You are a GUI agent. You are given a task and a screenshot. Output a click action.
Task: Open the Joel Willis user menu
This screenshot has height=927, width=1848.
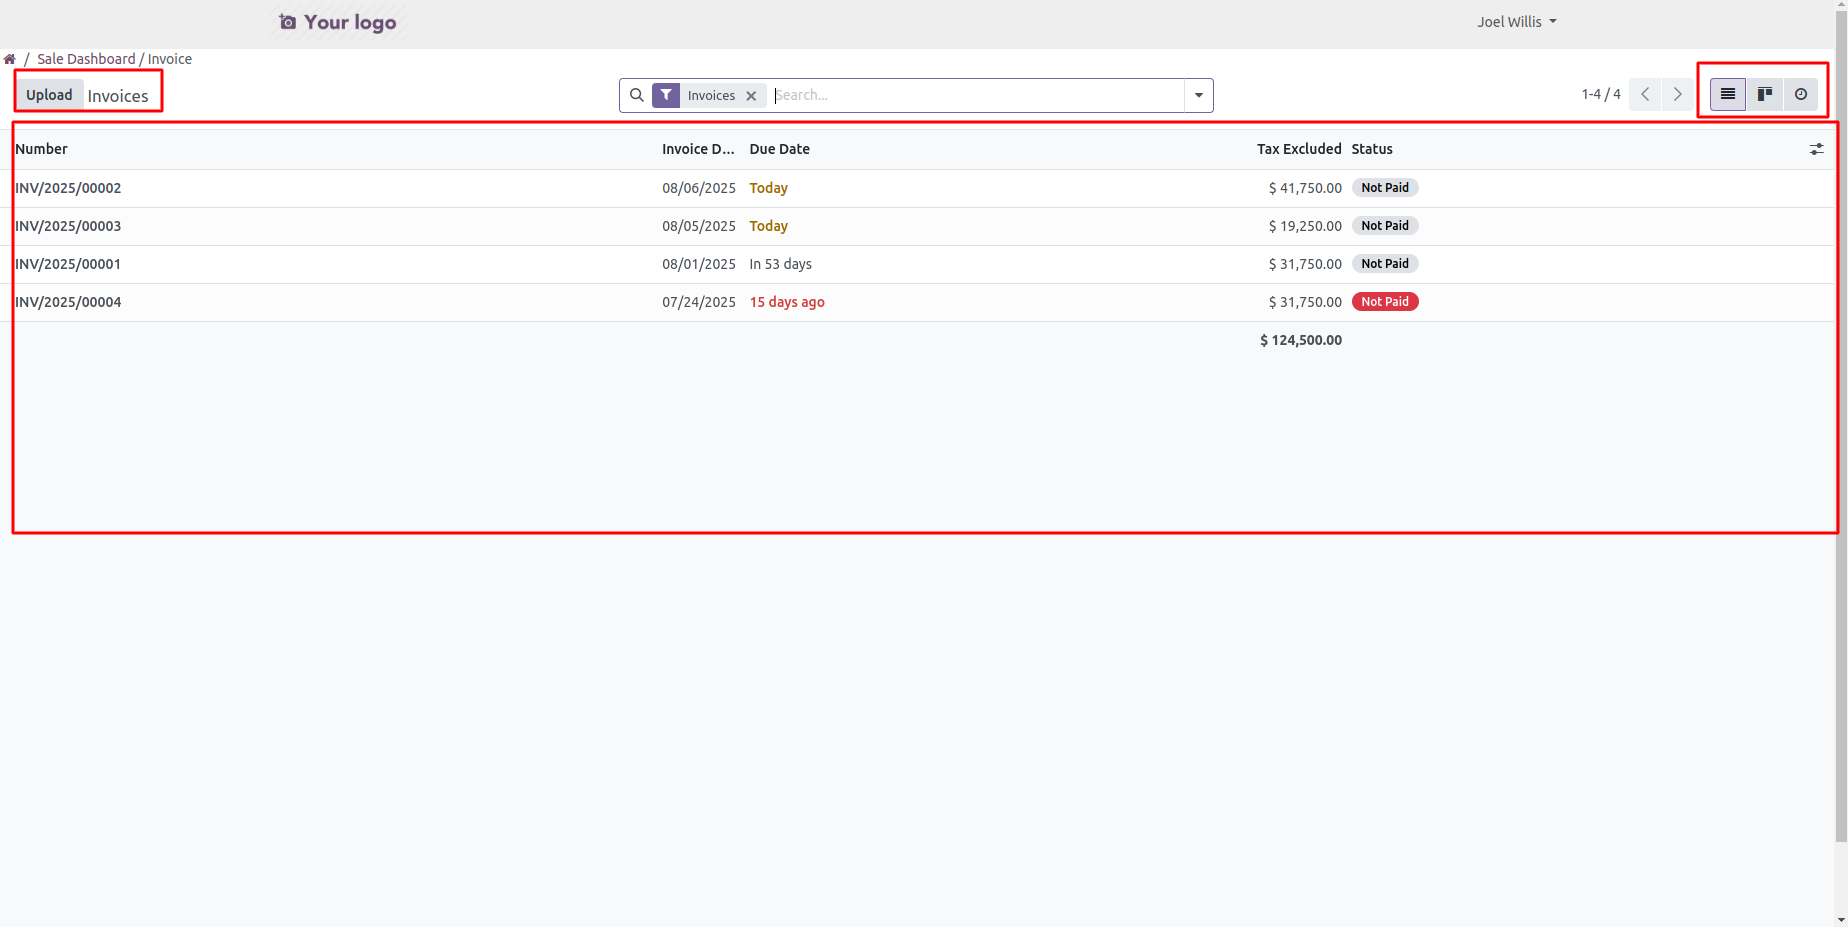tap(1516, 22)
